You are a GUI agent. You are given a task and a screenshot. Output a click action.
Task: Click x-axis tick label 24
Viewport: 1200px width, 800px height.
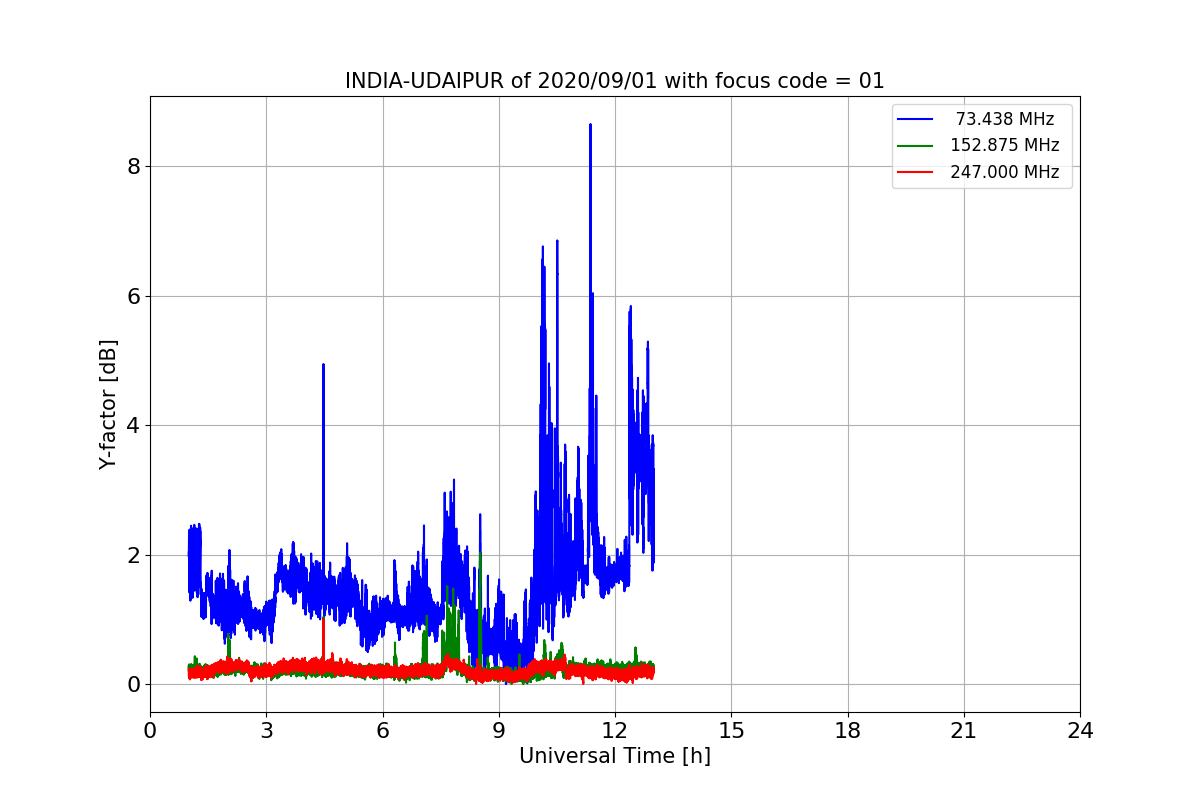1080,731
